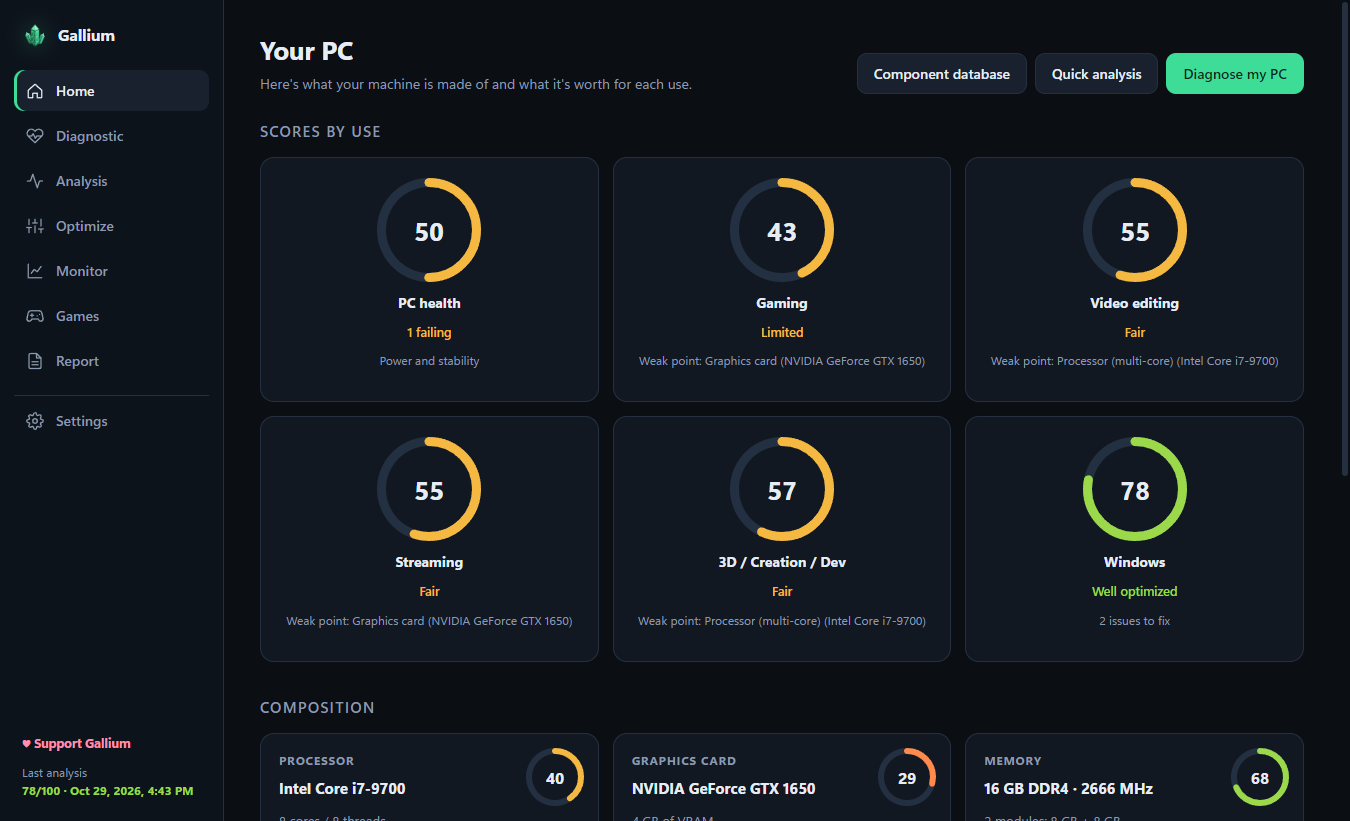Click the Gallium crystal logo icon
The image size is (1350, 821).
pyautogui.click(x=35, y=35)
